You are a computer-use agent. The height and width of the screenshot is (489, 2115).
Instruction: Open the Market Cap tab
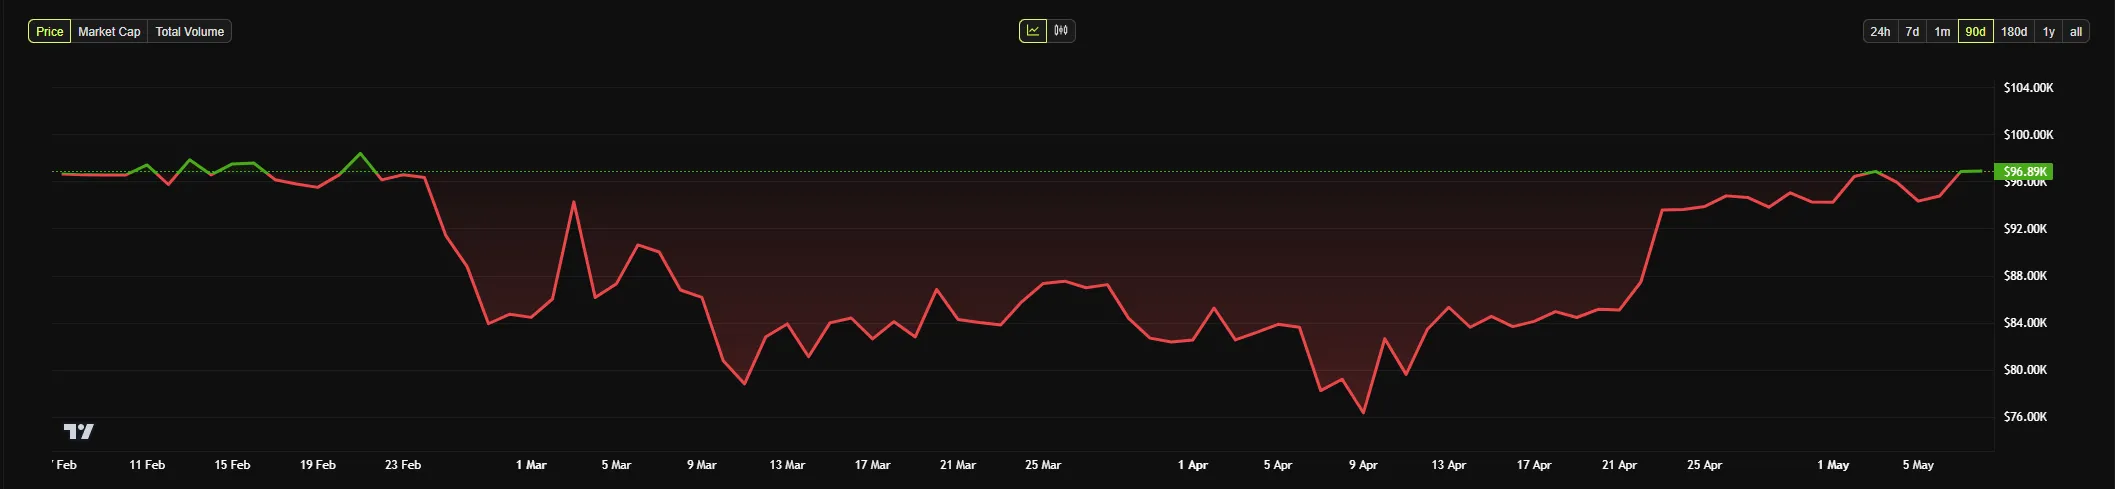pos(109,32)
